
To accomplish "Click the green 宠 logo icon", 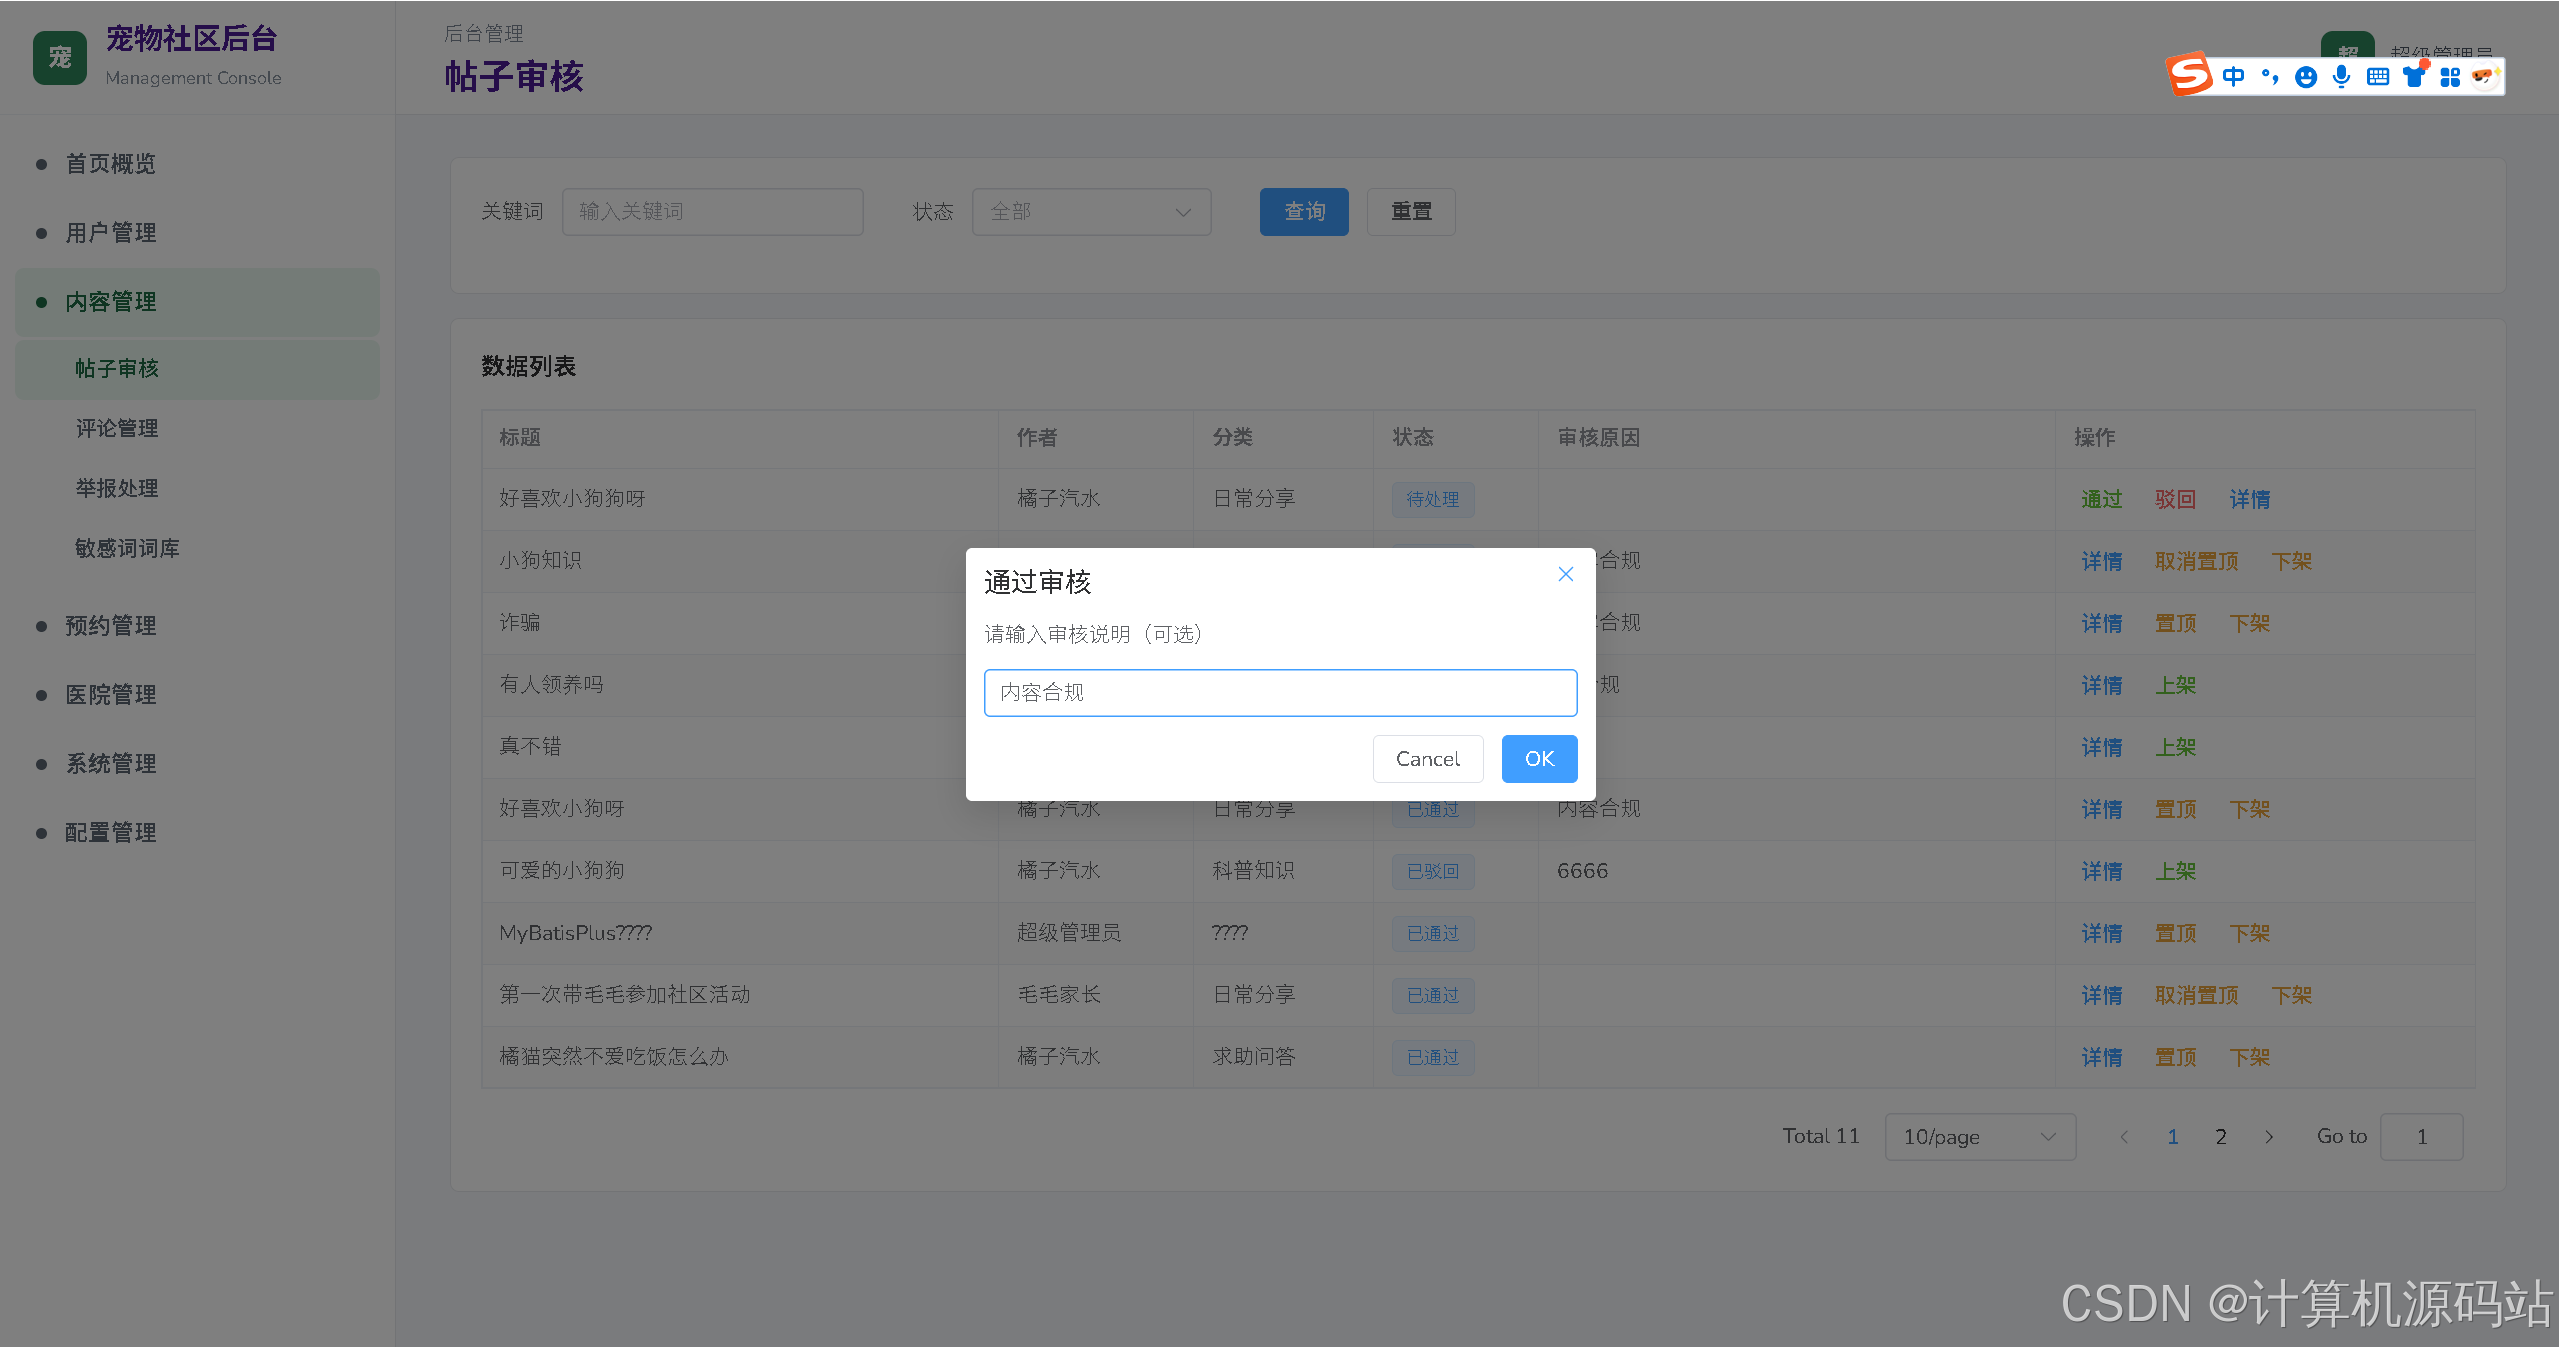I will coord(60,58).
